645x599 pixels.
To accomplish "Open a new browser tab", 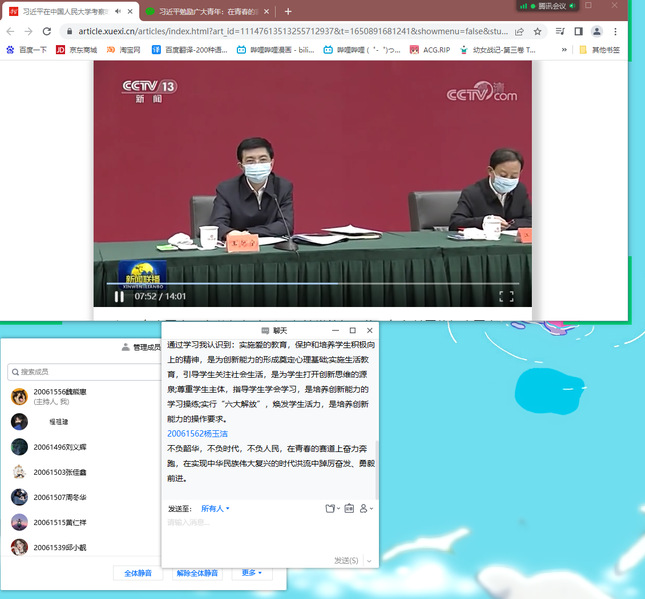I will 288,11.
